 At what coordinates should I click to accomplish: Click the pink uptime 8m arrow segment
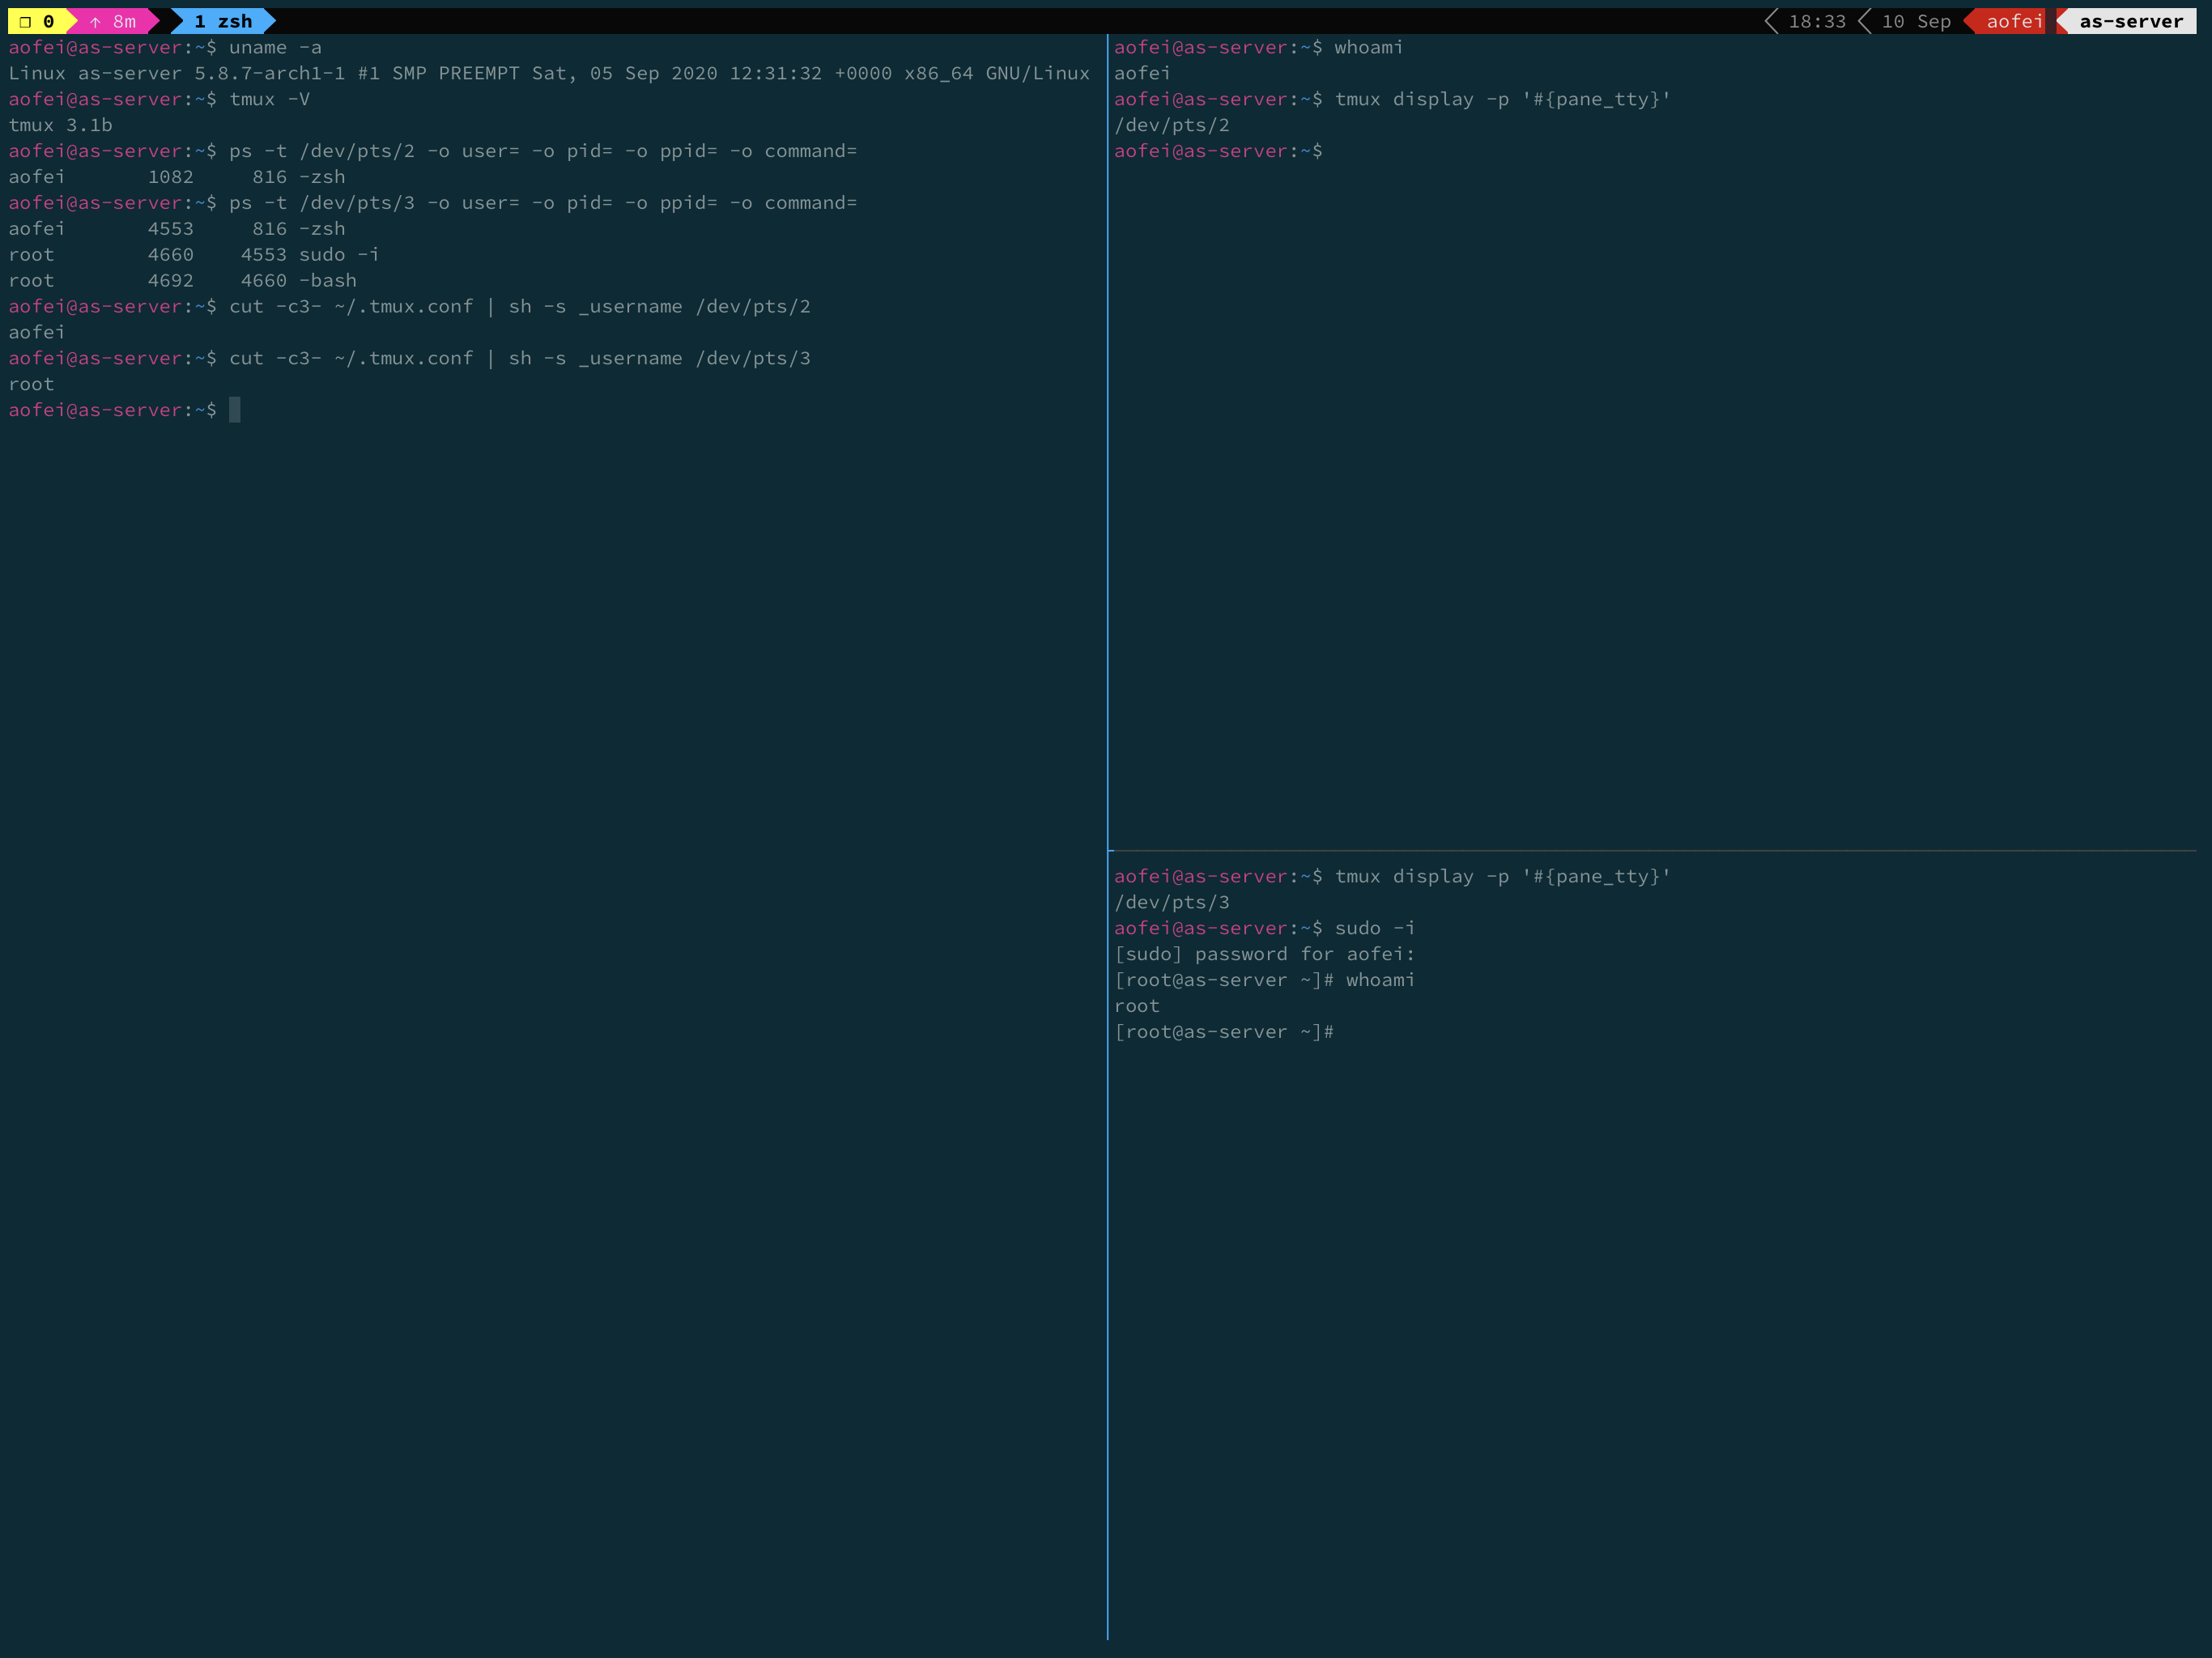pos(114,21)
